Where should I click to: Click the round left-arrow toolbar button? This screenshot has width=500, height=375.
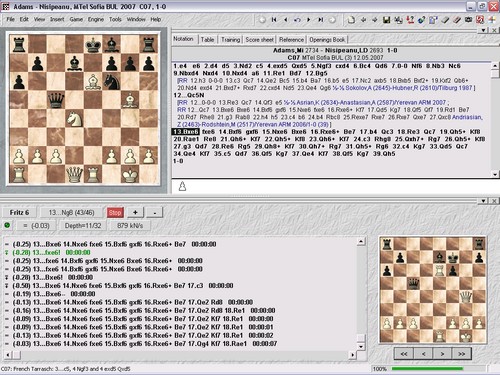click(x=262, y=20)
